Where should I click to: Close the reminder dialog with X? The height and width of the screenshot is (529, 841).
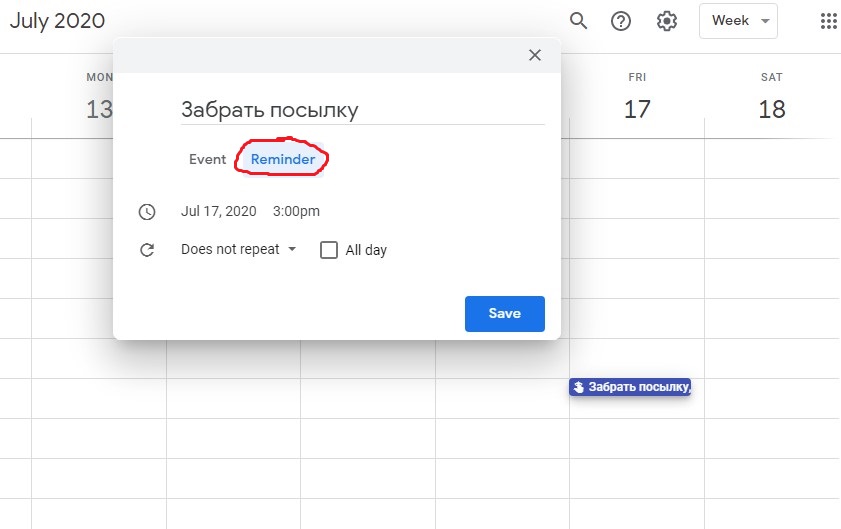coord(535,56)
